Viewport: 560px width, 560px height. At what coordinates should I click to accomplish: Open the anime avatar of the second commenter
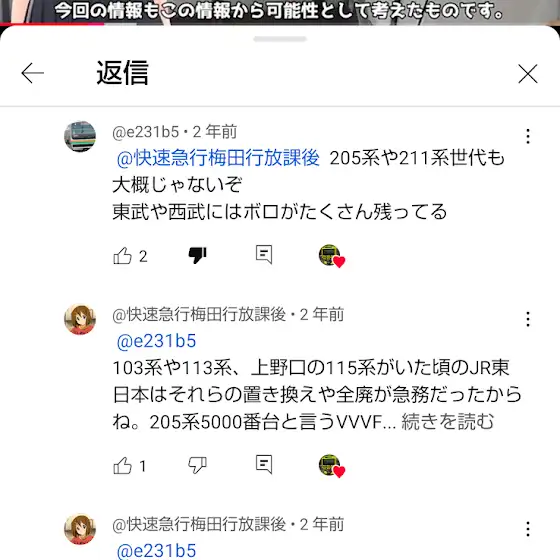(80, 319)
